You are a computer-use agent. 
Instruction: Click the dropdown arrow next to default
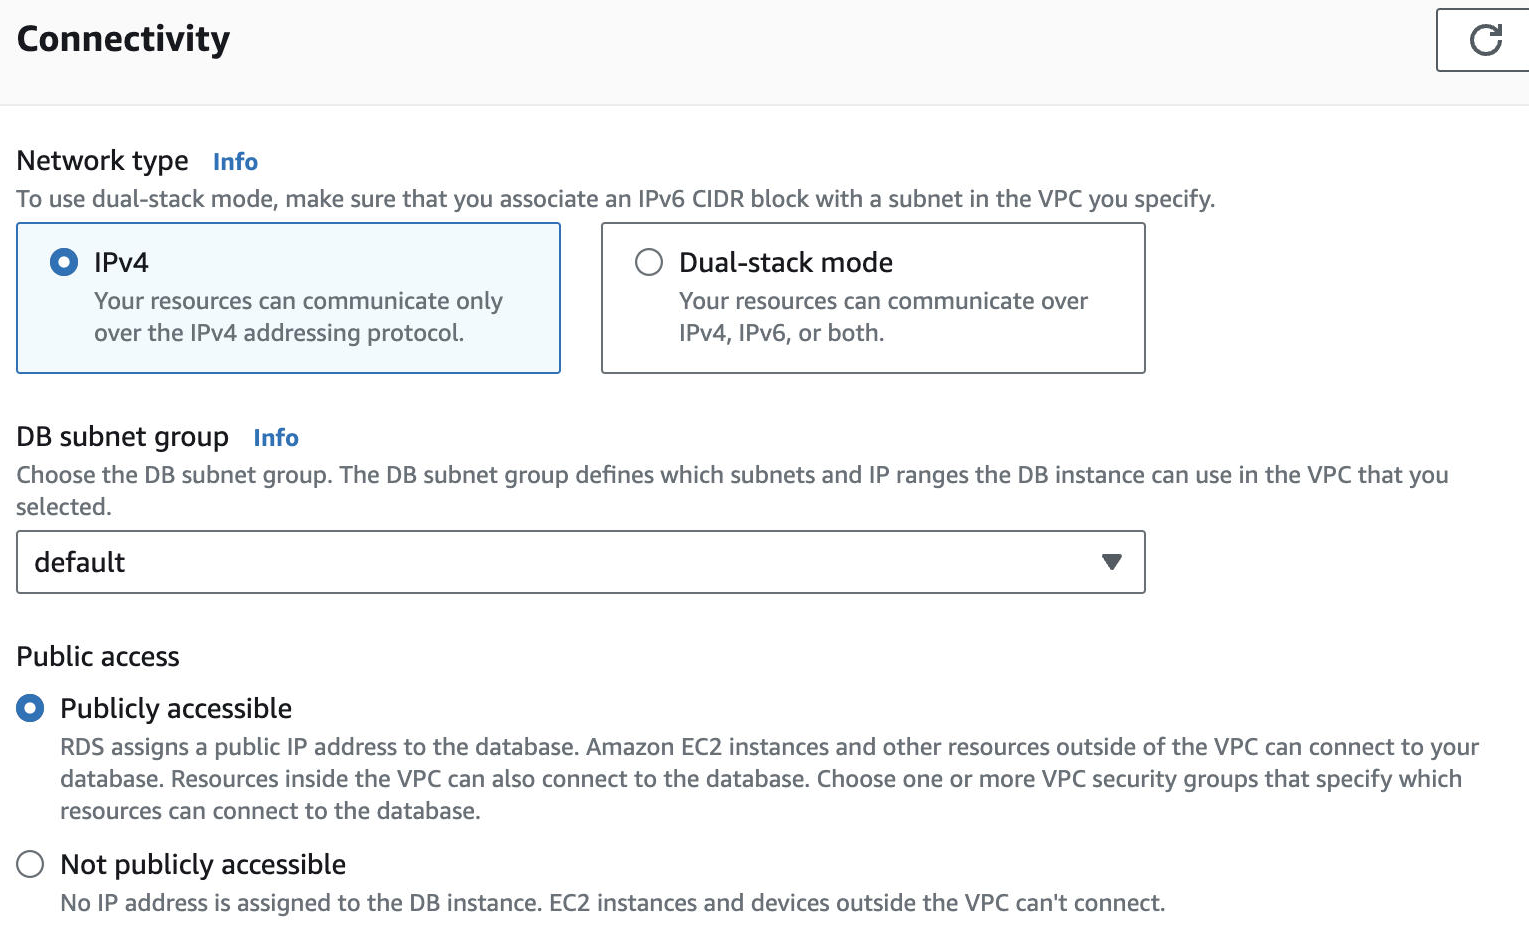point(1110,562)
